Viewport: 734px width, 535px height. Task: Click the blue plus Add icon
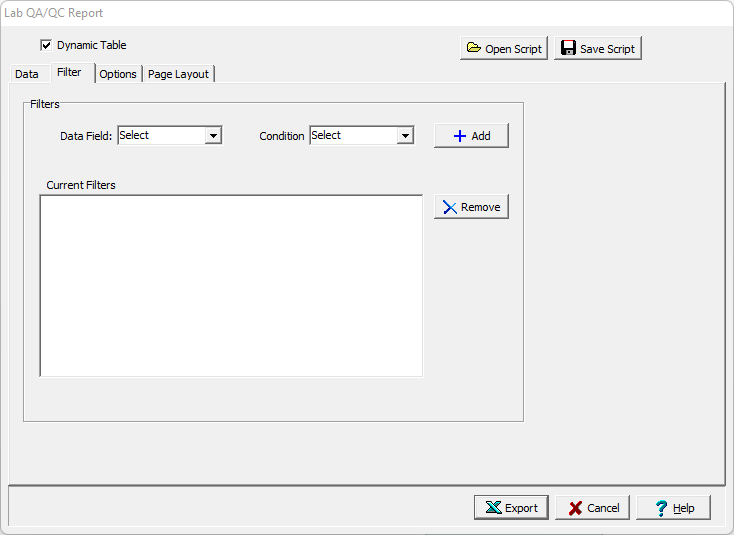pyautogui.click(x=460, y=136)
